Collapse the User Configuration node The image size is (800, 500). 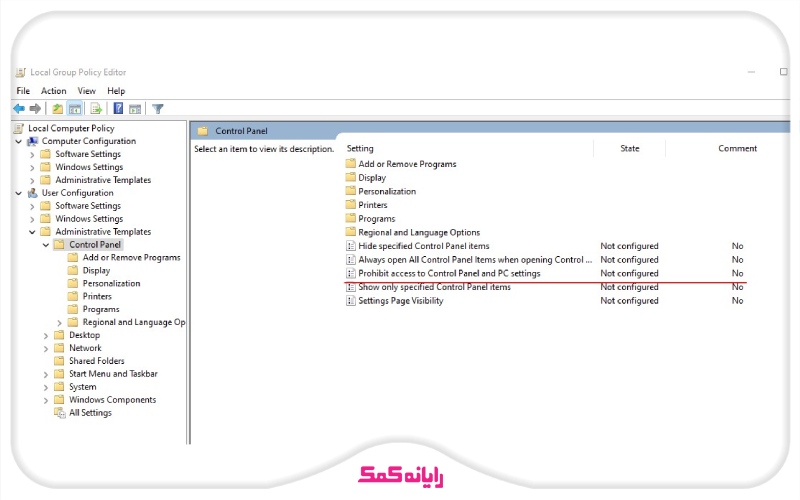point(18,193)
